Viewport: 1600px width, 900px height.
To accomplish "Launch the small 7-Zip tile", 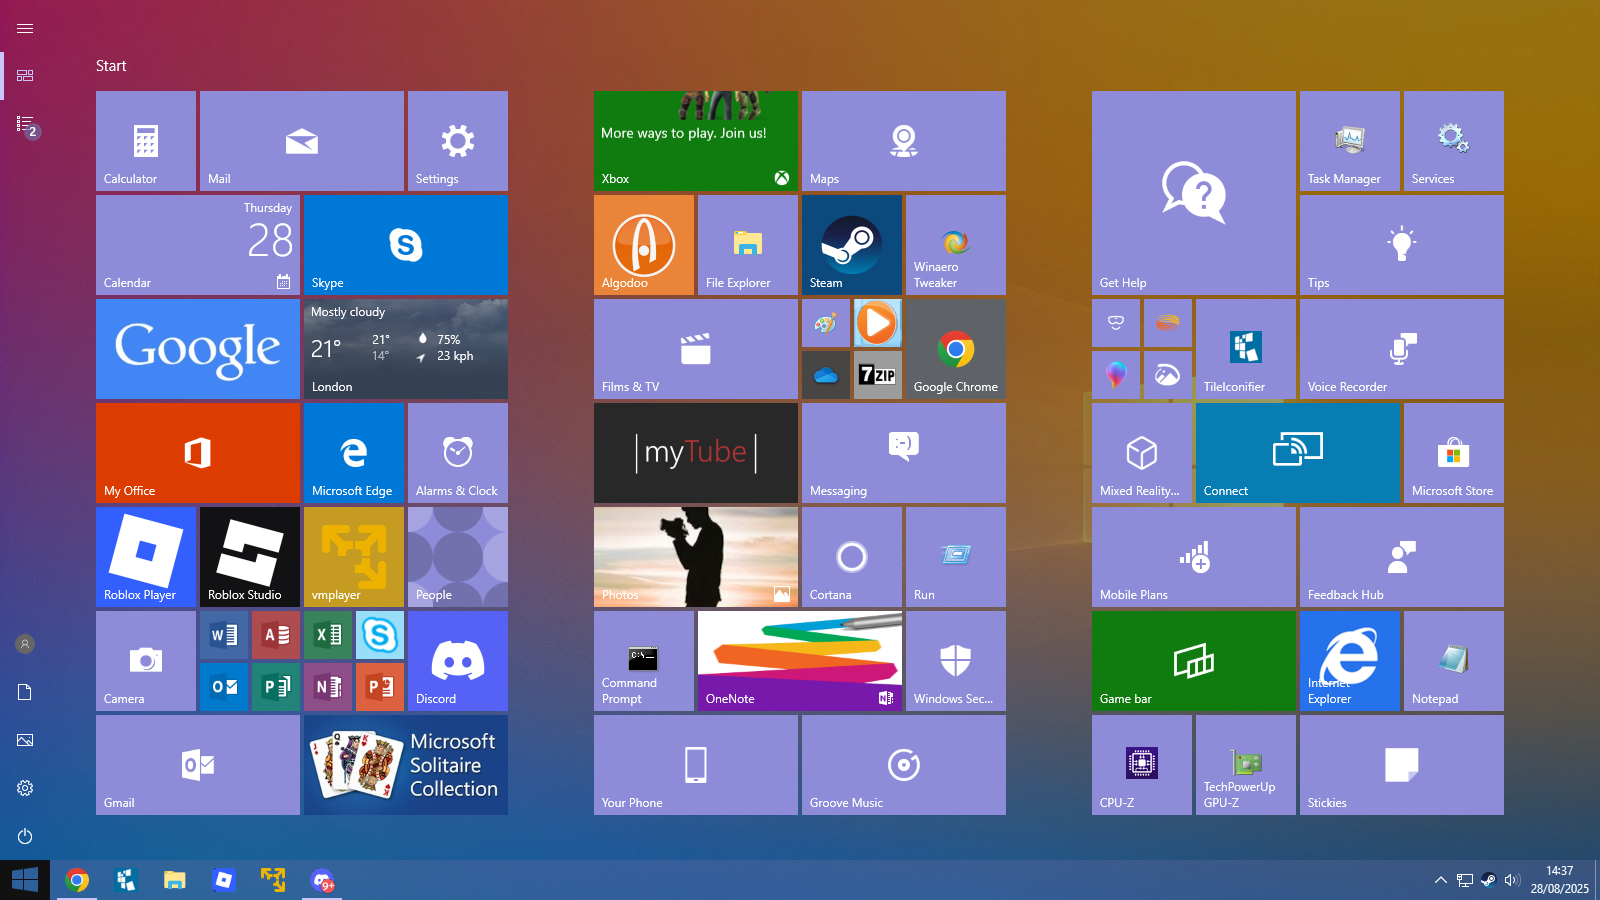I will coord(878,375).
